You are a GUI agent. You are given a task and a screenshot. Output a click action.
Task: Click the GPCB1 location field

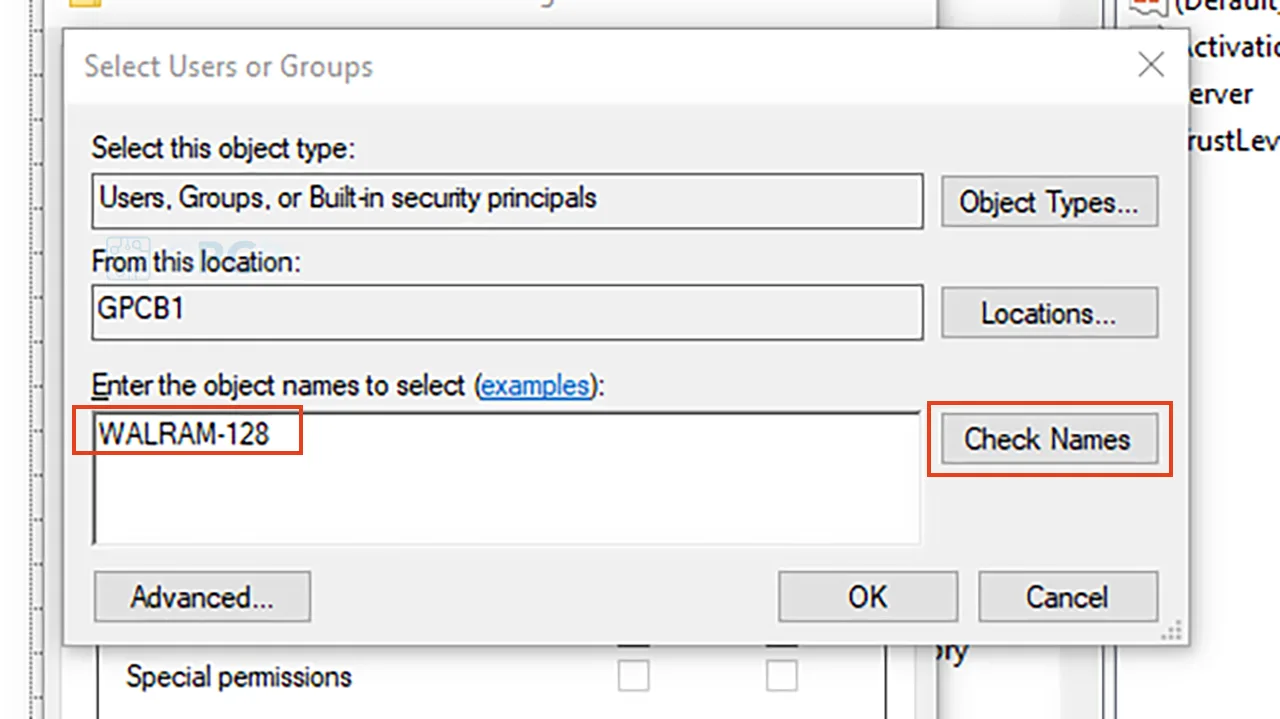tap(506, 312)
